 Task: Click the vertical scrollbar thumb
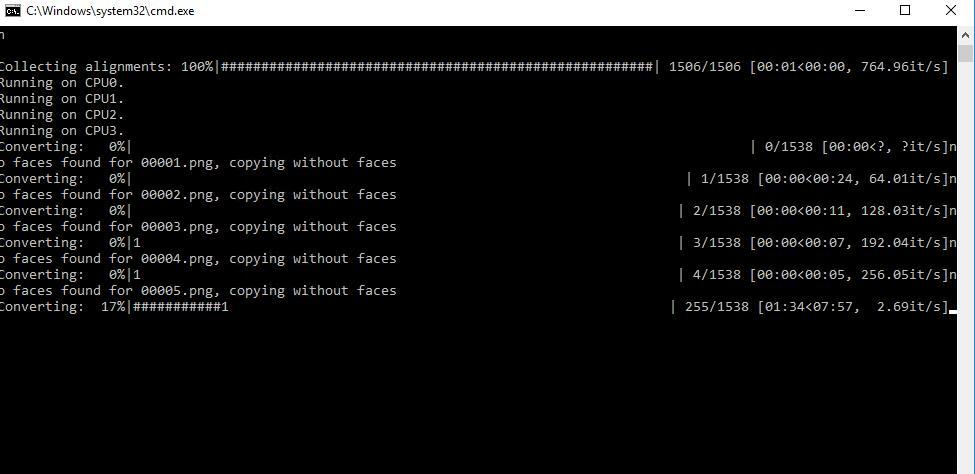pyautogui.click(x=966, y=53)
